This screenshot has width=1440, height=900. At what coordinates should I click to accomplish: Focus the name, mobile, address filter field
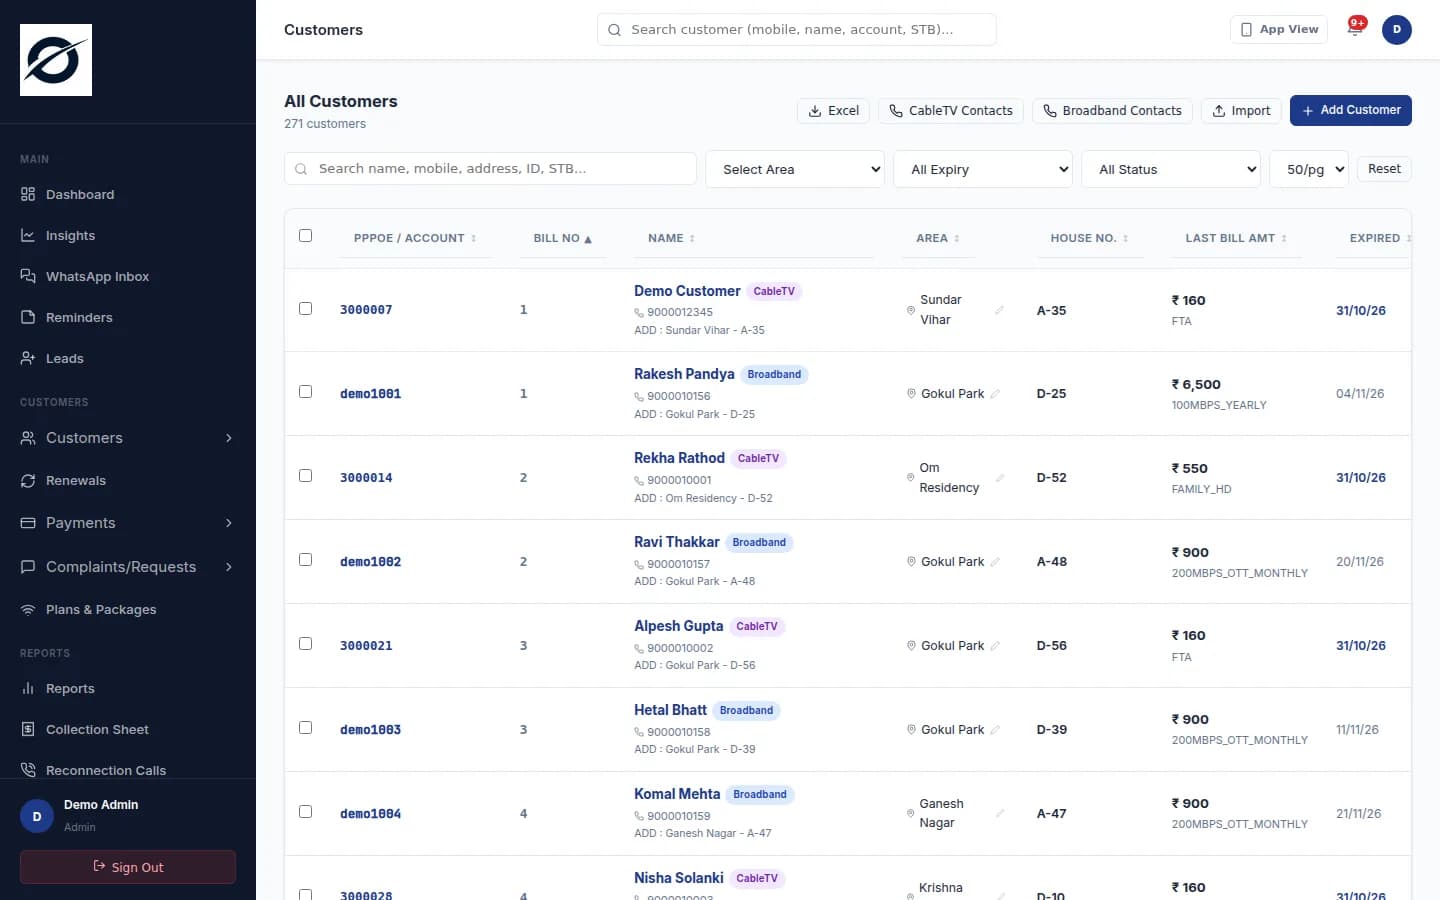pos(490,168)
